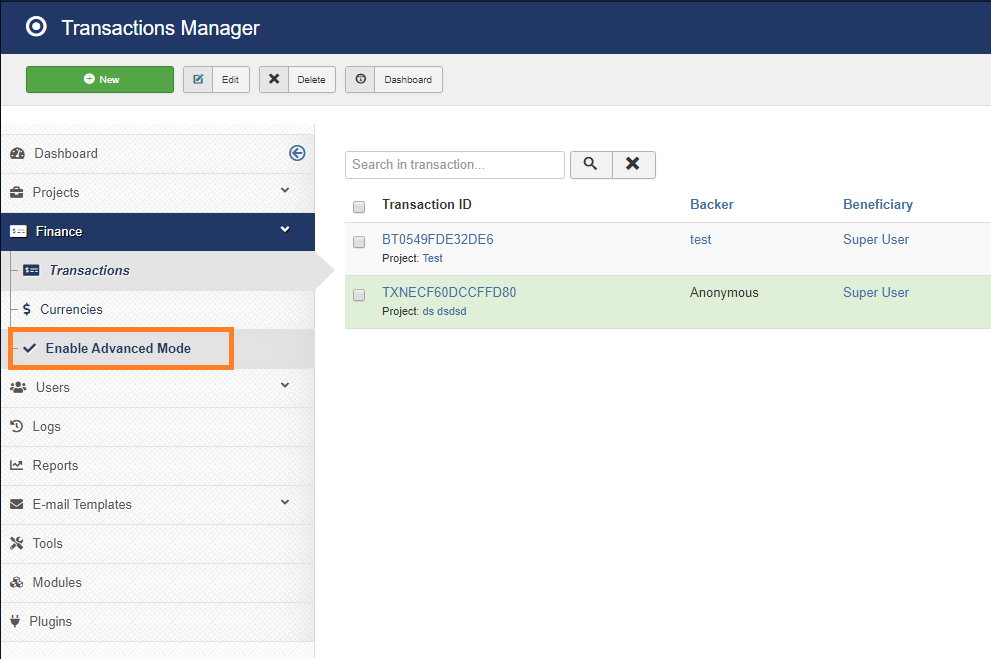The height and width of the screenshot is (659, 991).
Task: Open the Test project link
Action: 432,258
